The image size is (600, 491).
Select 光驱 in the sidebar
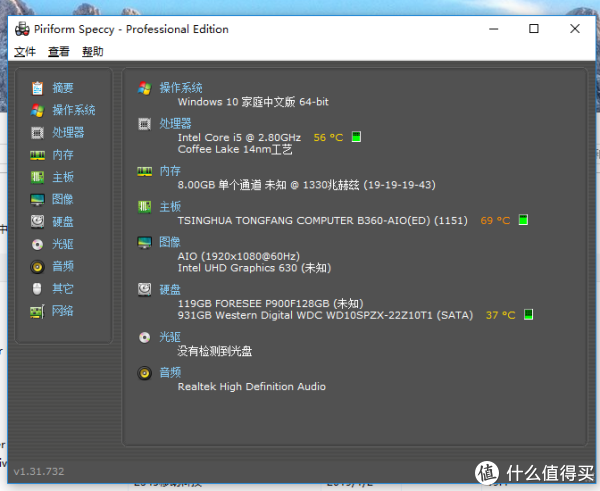(63, 244)
